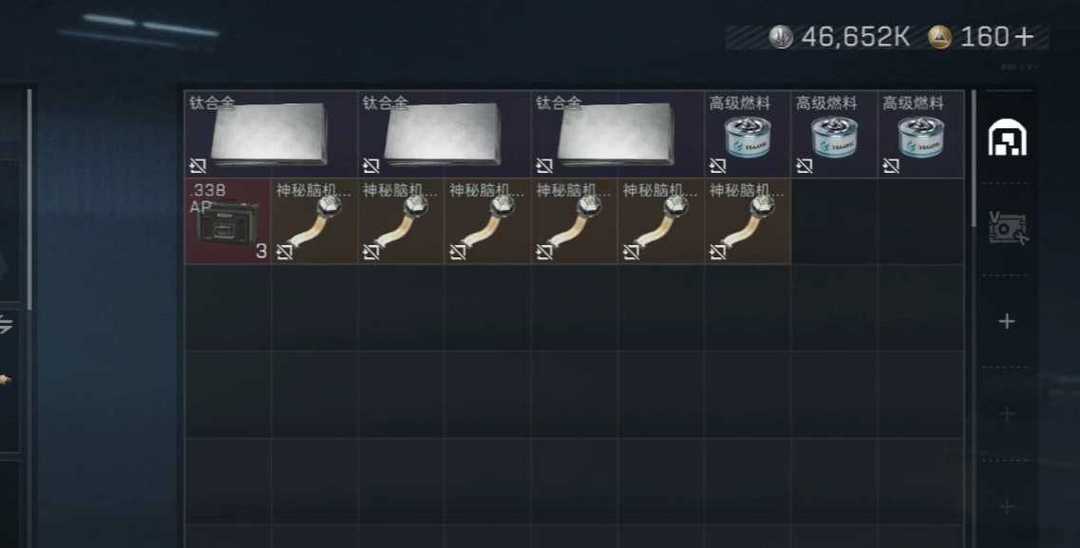Add more gold currency via plus sign

pos(1024,36)
